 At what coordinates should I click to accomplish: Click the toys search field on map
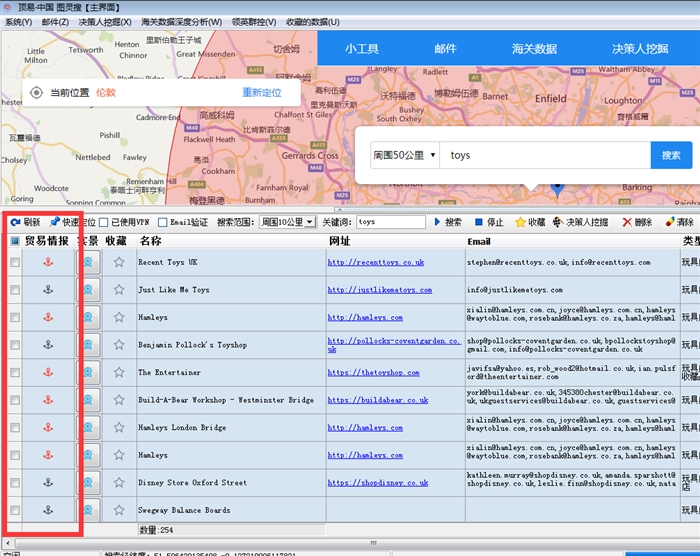pyautogui.click(x=545, y=155)
